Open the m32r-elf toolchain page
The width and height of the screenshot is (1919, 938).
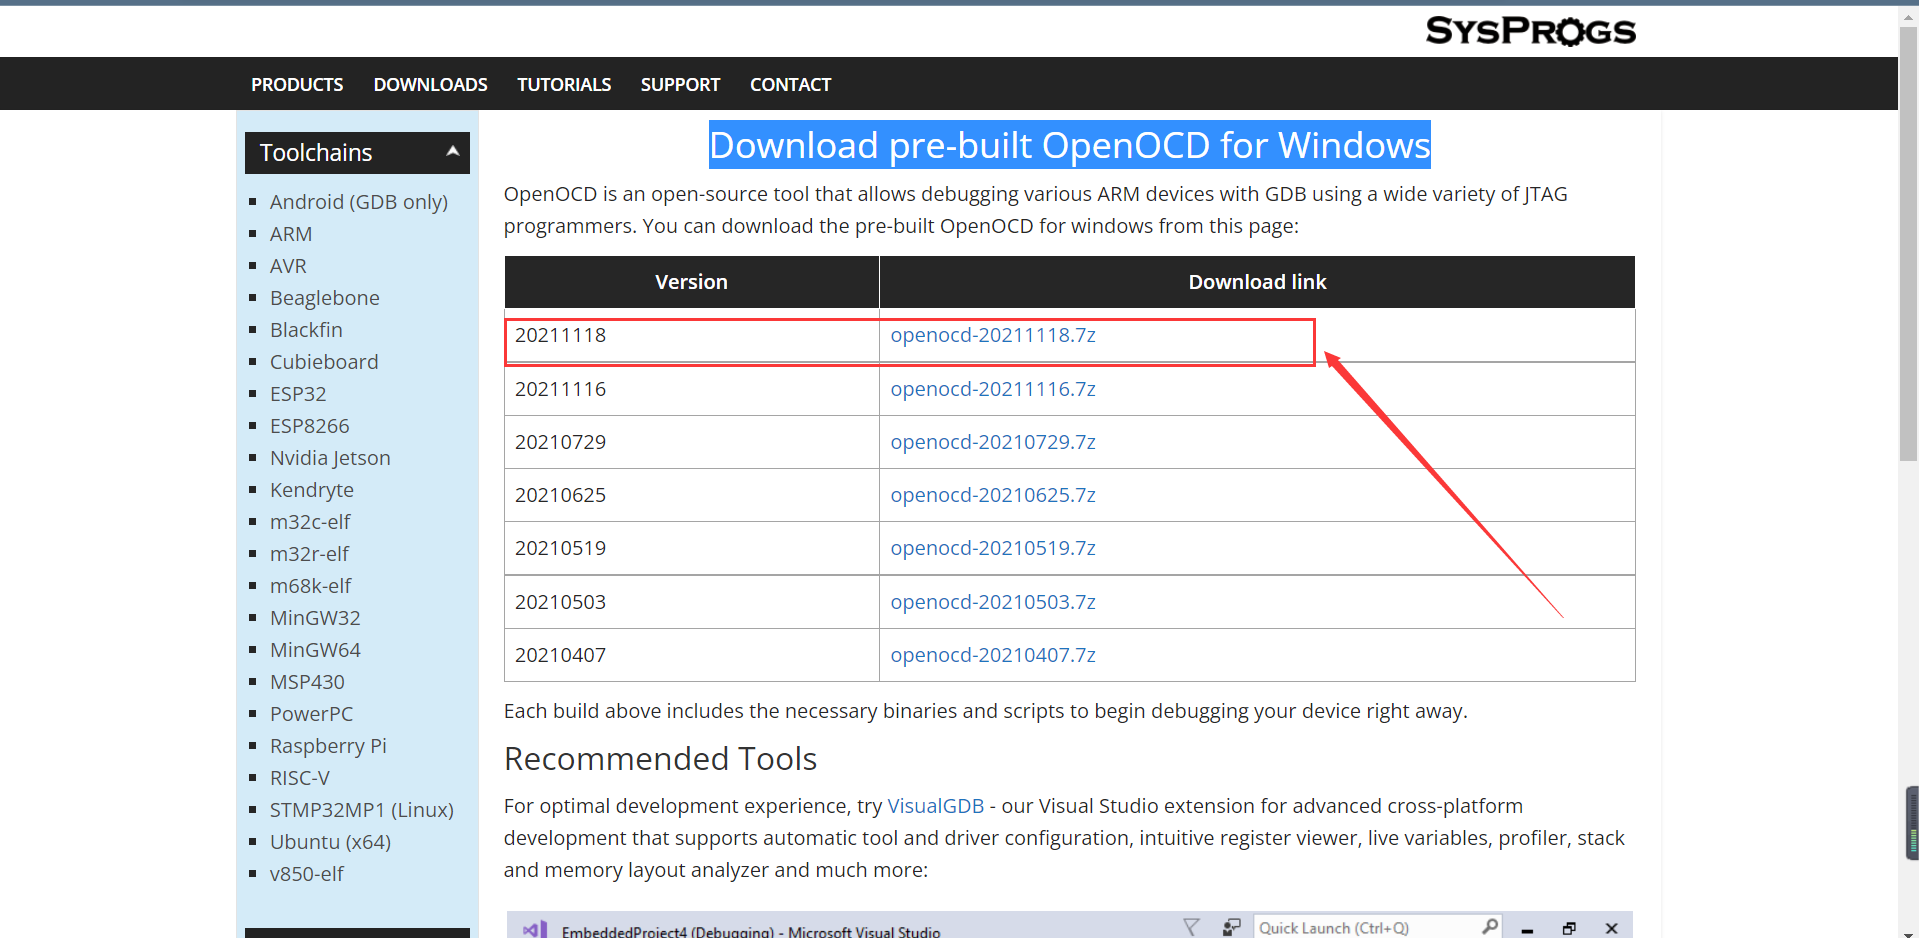pyautogui.click(x=309, y=554)
